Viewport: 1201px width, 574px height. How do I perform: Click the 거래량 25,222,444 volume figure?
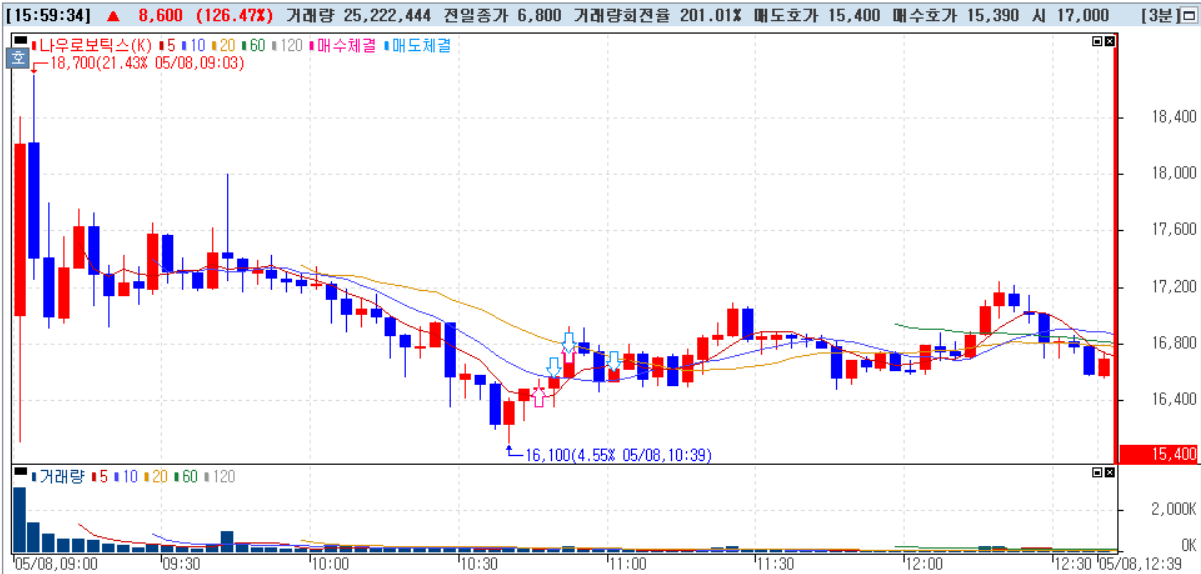(358, 16)
